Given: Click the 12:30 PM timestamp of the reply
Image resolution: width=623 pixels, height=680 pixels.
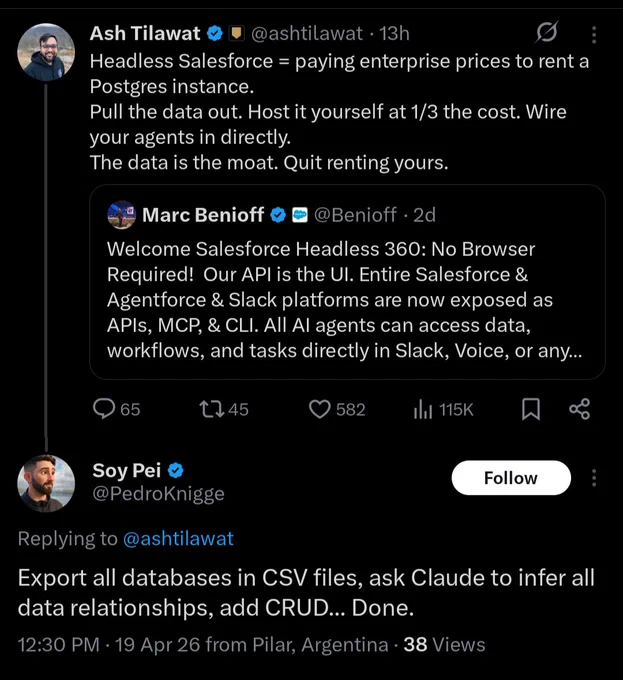Looking at the screenshot, I should (x=59, y=644).
